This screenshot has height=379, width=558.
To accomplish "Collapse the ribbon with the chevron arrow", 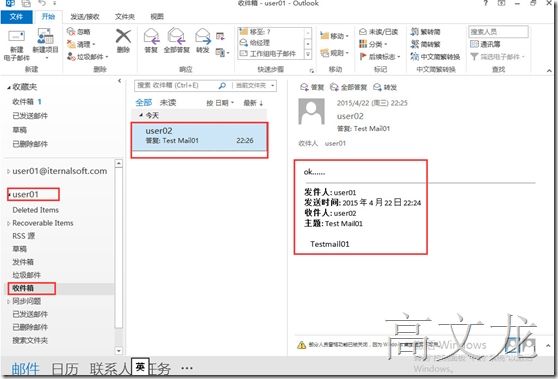I will (x=549, y=71).
